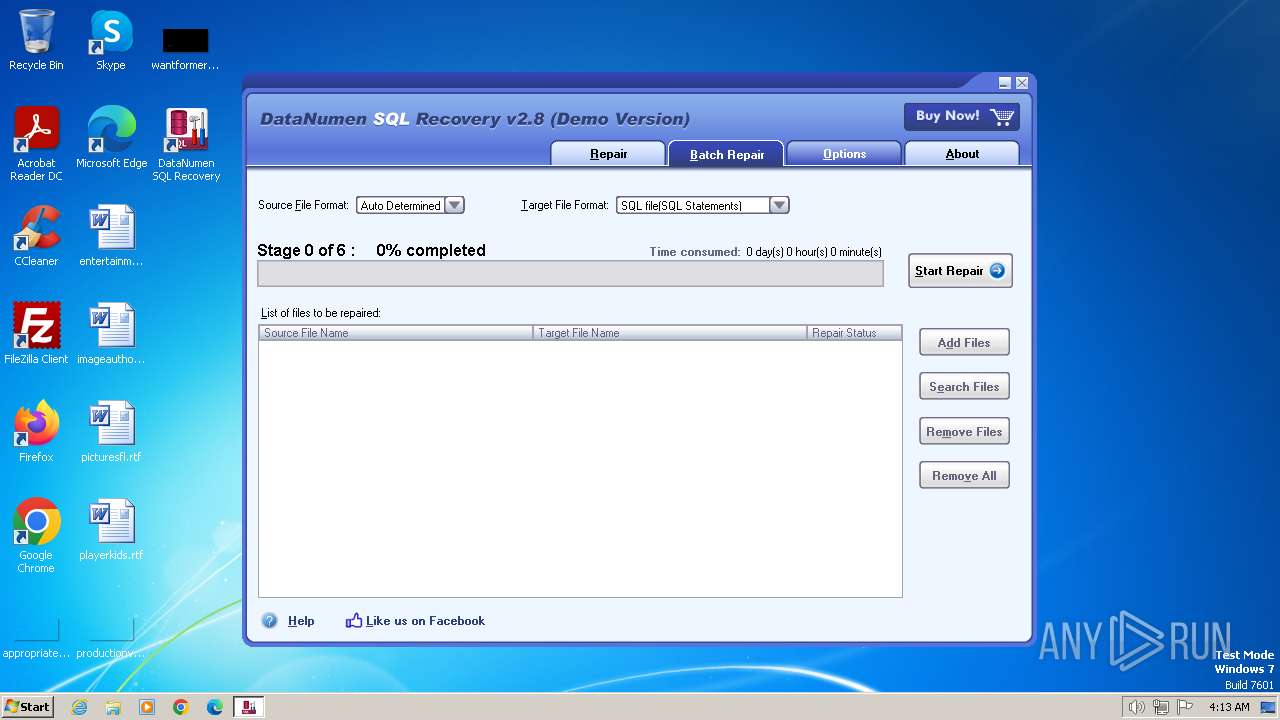Screen dimensions: 1280x720
Task: Click the Help question mark icon
Action: 269,621
